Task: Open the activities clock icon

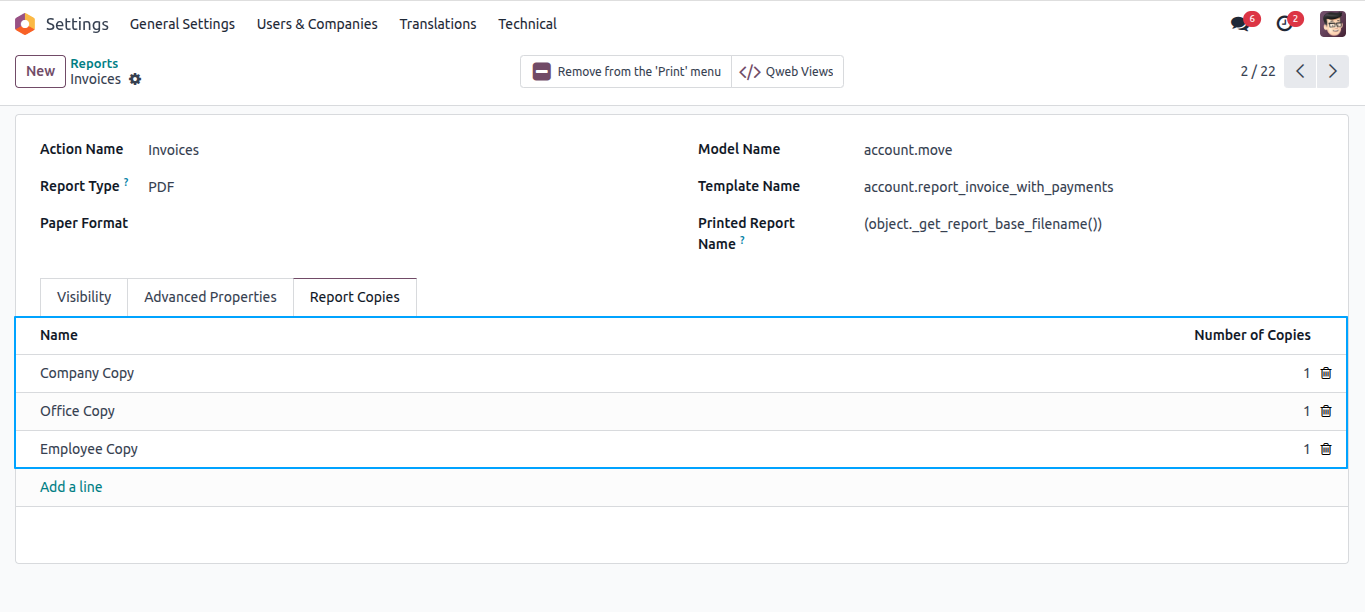Action: pos(1285,24)
